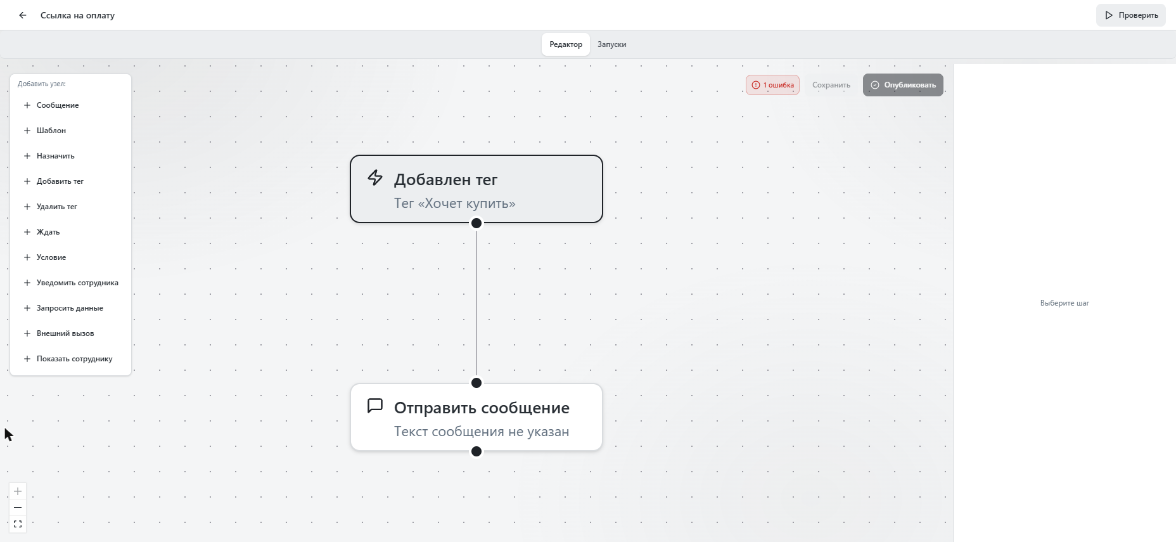The height and width of the screenshot is (542, 1176).
Task: Click plus icon beside Добавить тег
Action: [x=27, y=181]
